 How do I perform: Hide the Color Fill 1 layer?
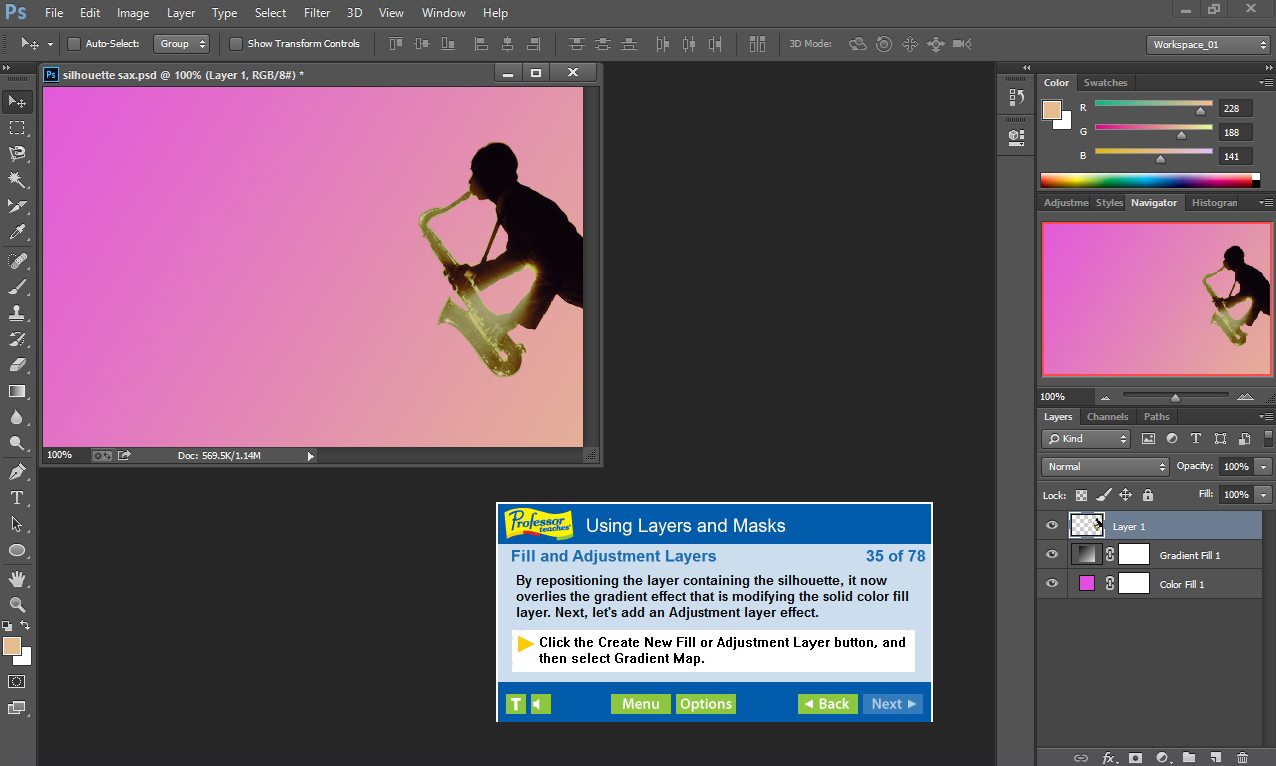[1051, 583]
